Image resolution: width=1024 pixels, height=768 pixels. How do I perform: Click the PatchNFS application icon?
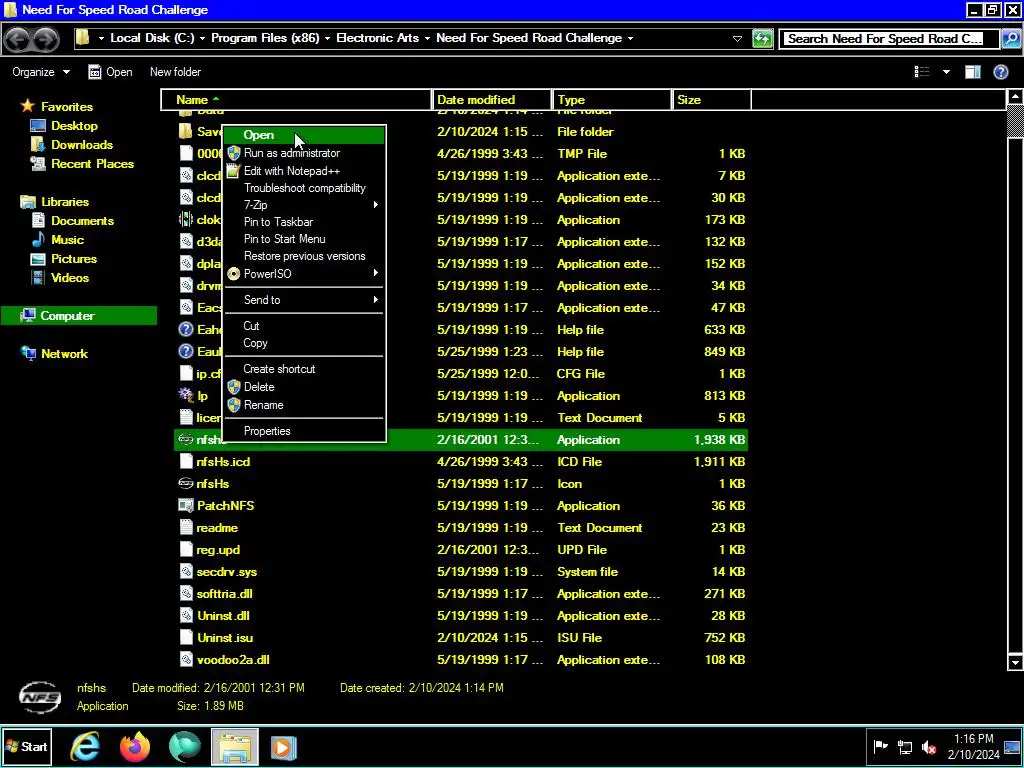click(x=186, y=505)
